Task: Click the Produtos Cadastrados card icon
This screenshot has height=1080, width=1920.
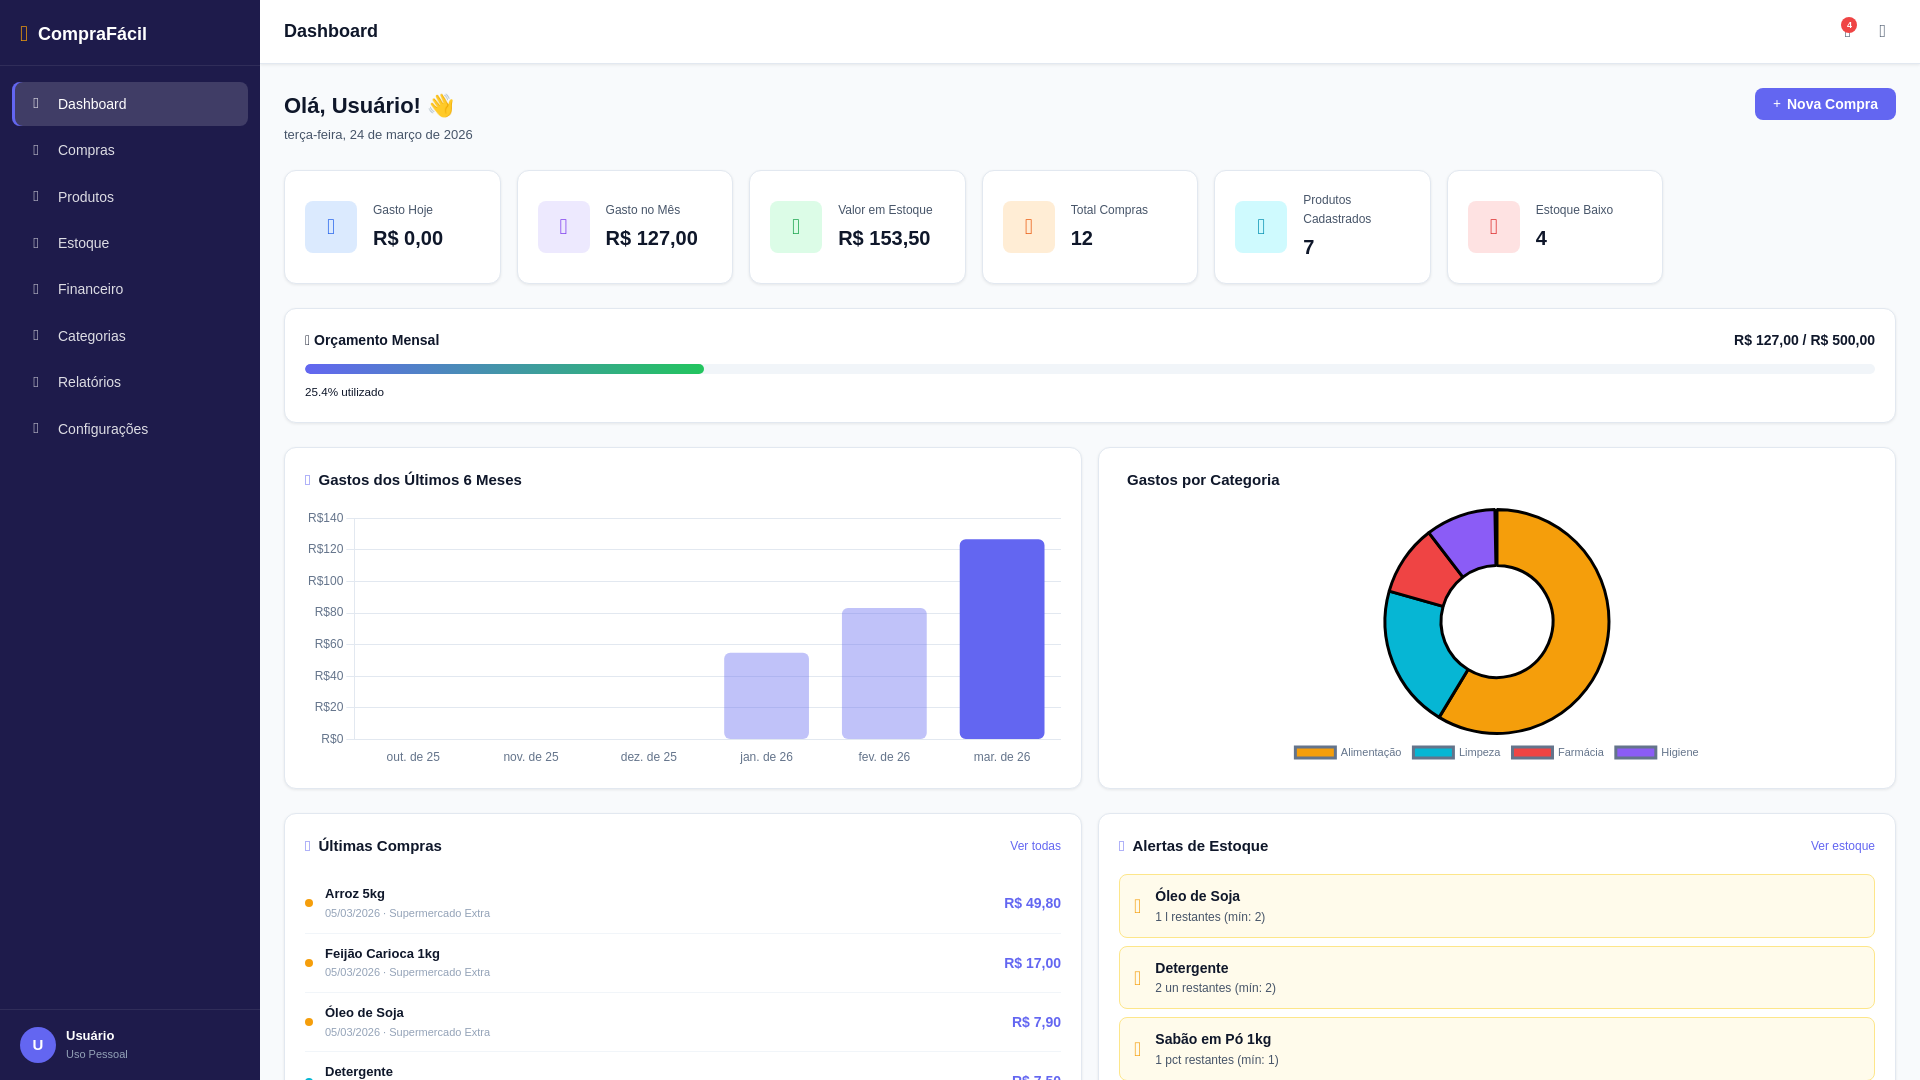Action: click(1261, 227)
